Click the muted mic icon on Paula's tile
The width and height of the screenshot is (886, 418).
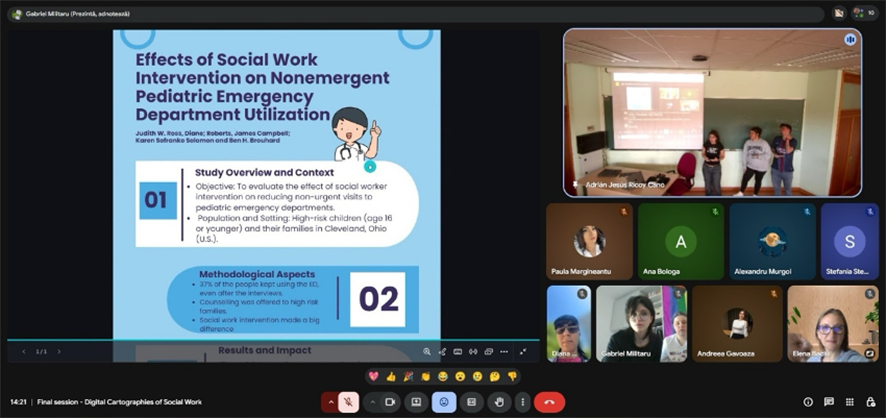(624, 212)
